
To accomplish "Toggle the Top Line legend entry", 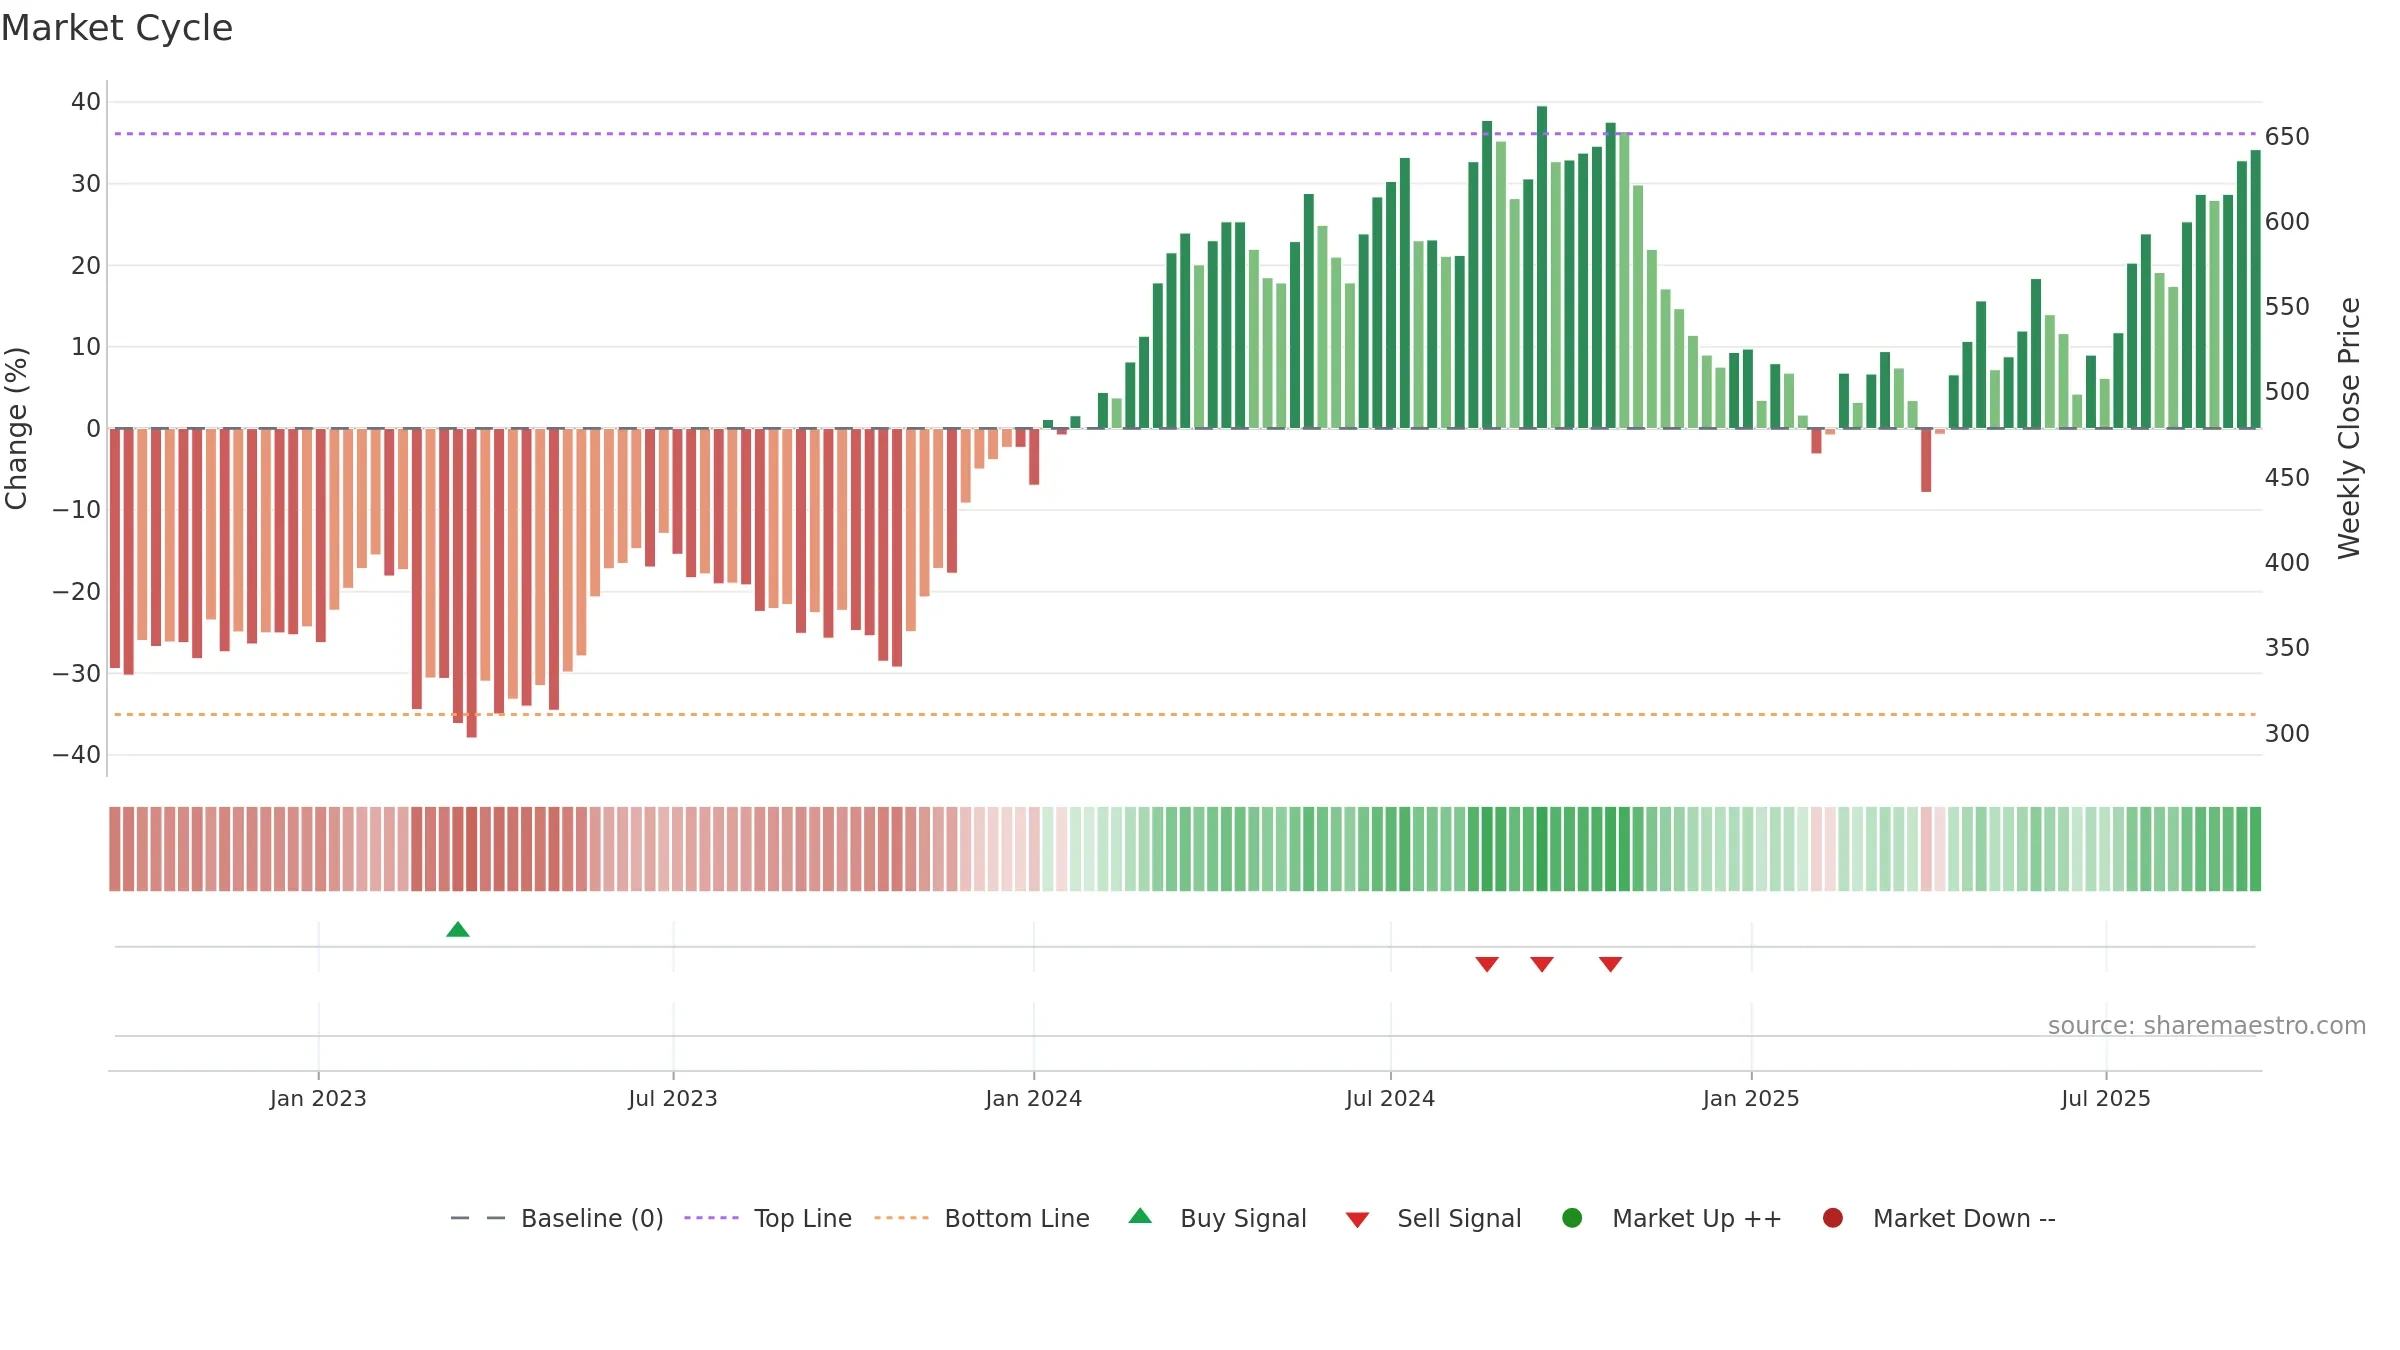I will click(768, 1218).
